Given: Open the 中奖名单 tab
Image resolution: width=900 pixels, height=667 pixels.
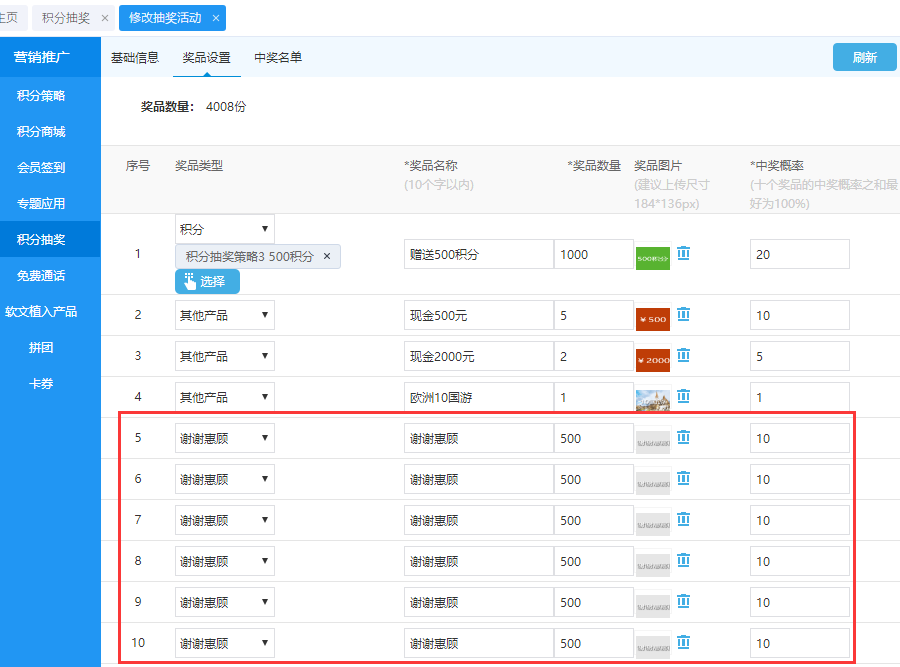Looking at the screenshot, I should pos(278,58).
